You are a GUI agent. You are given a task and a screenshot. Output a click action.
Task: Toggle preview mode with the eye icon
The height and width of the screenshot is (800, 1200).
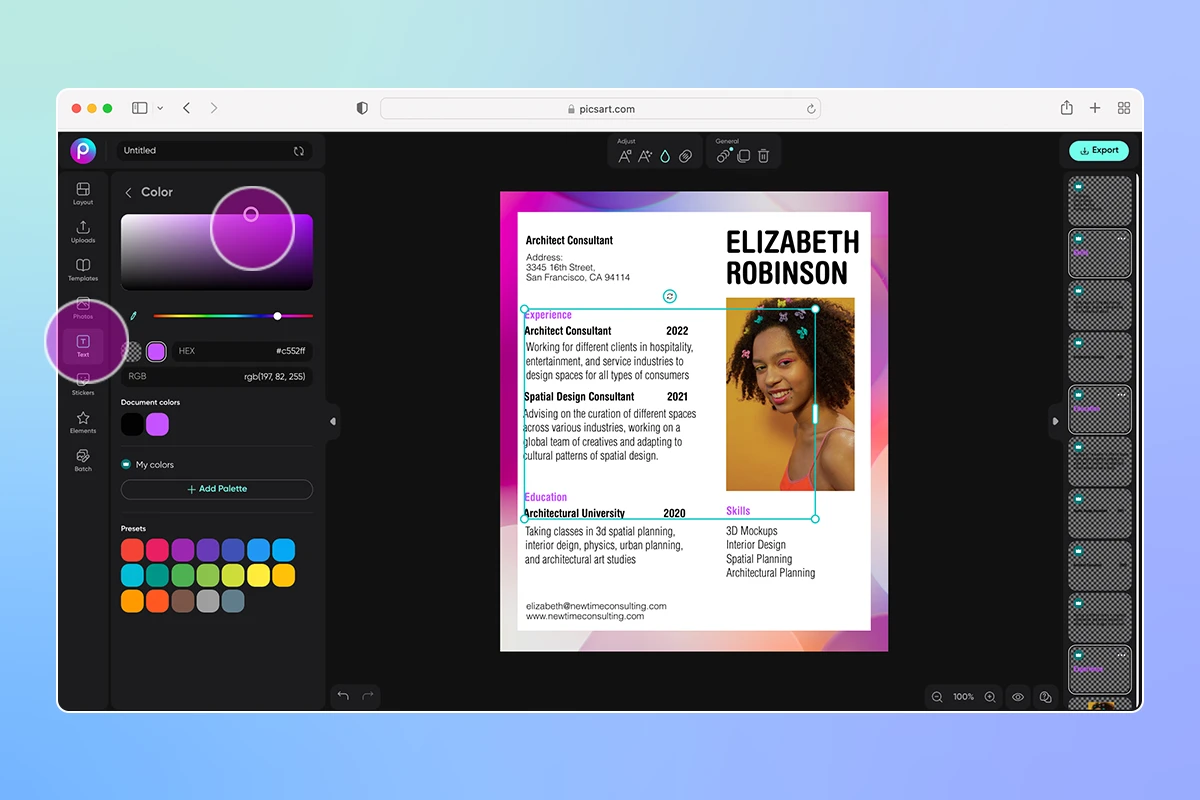[1017, 696]
